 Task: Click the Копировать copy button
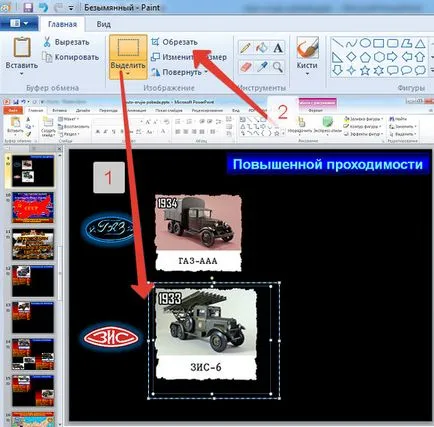point(71,57)
